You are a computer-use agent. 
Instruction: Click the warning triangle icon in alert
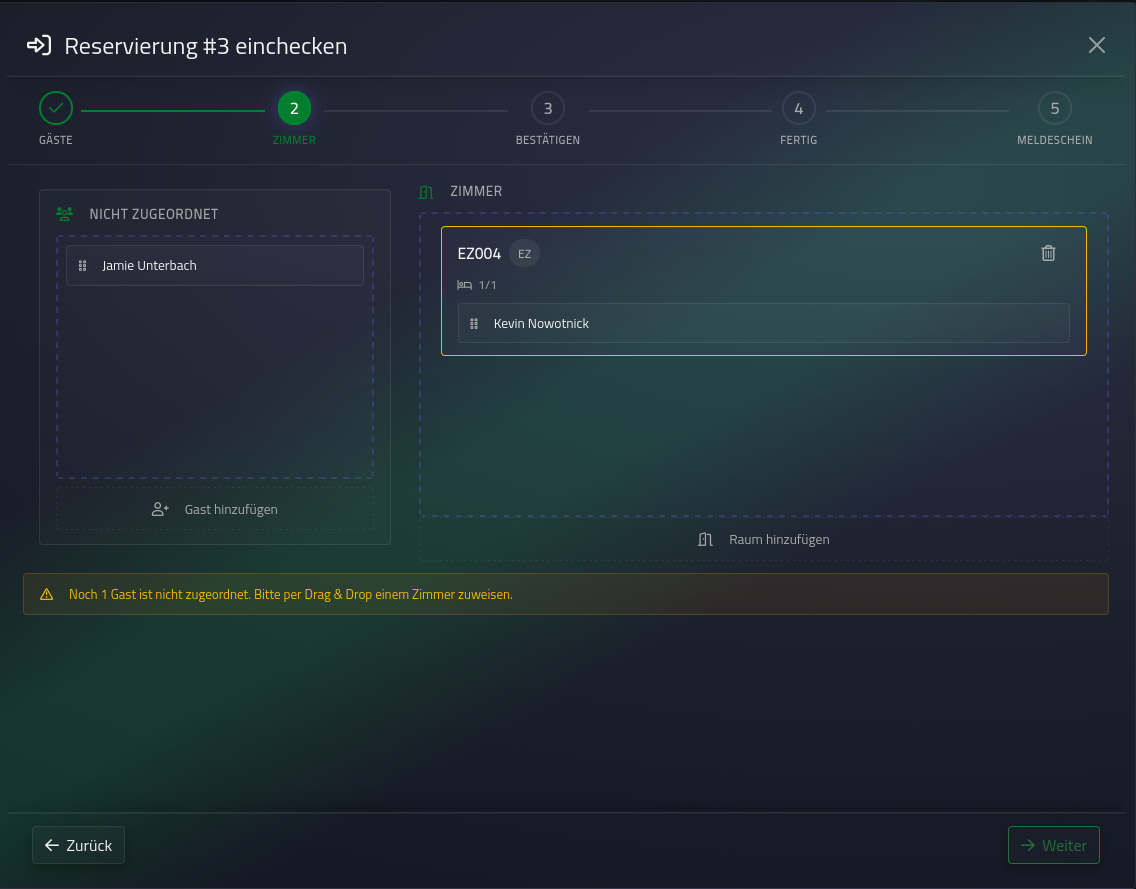47,594
